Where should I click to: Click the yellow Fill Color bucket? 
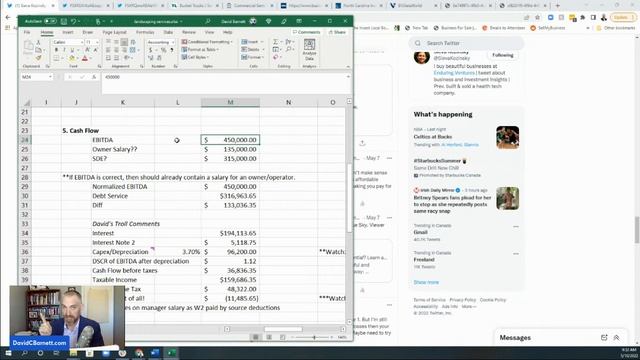[x=72, y=58]
